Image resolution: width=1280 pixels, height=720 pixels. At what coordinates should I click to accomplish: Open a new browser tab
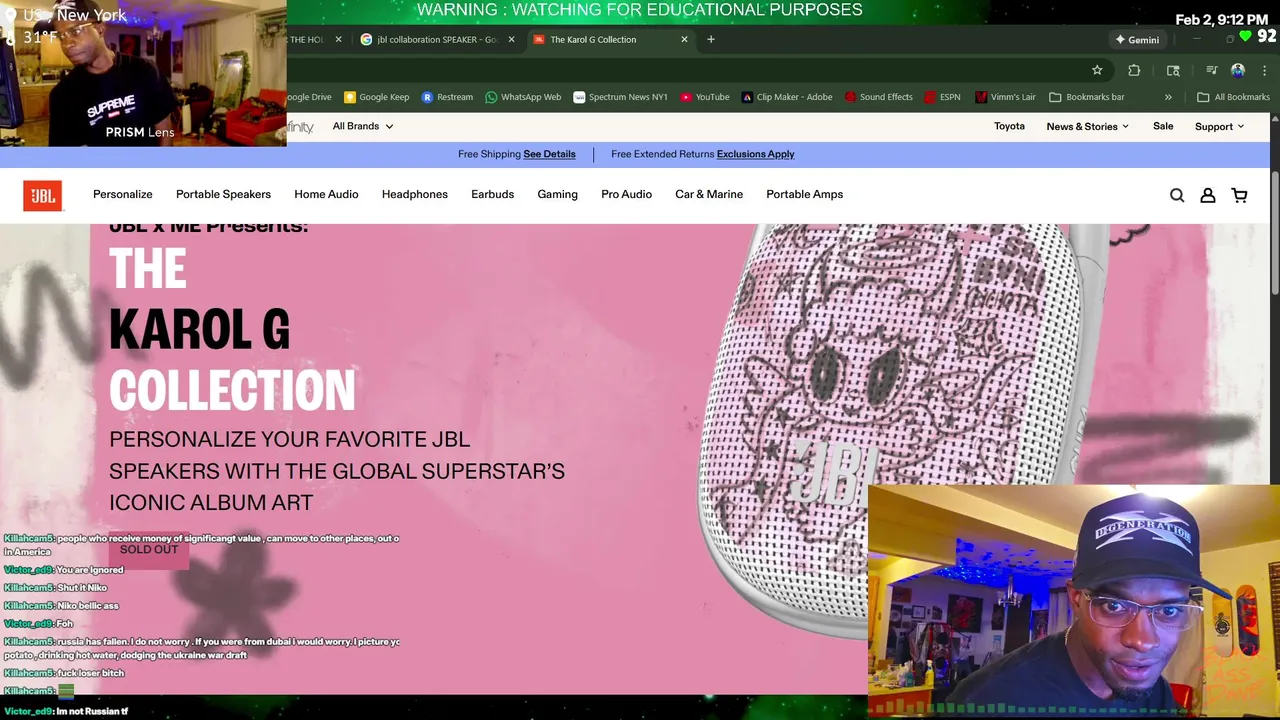pos(711,39)
